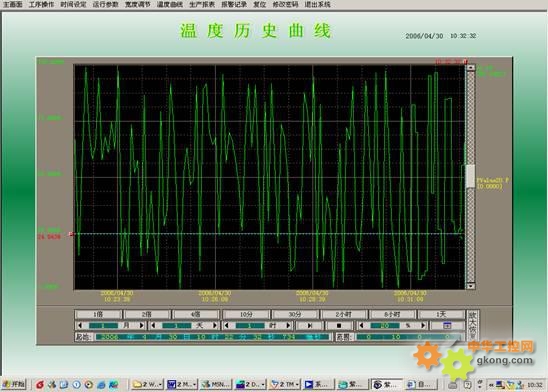Switch to the 自... taskbar window

[421, 385]
